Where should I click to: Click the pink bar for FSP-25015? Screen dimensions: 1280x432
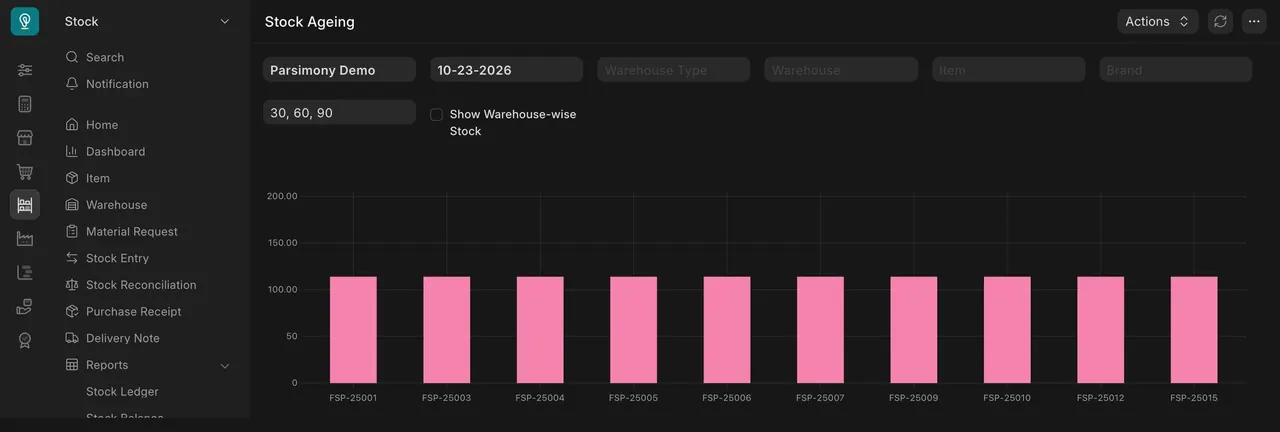coord(1194,330)
